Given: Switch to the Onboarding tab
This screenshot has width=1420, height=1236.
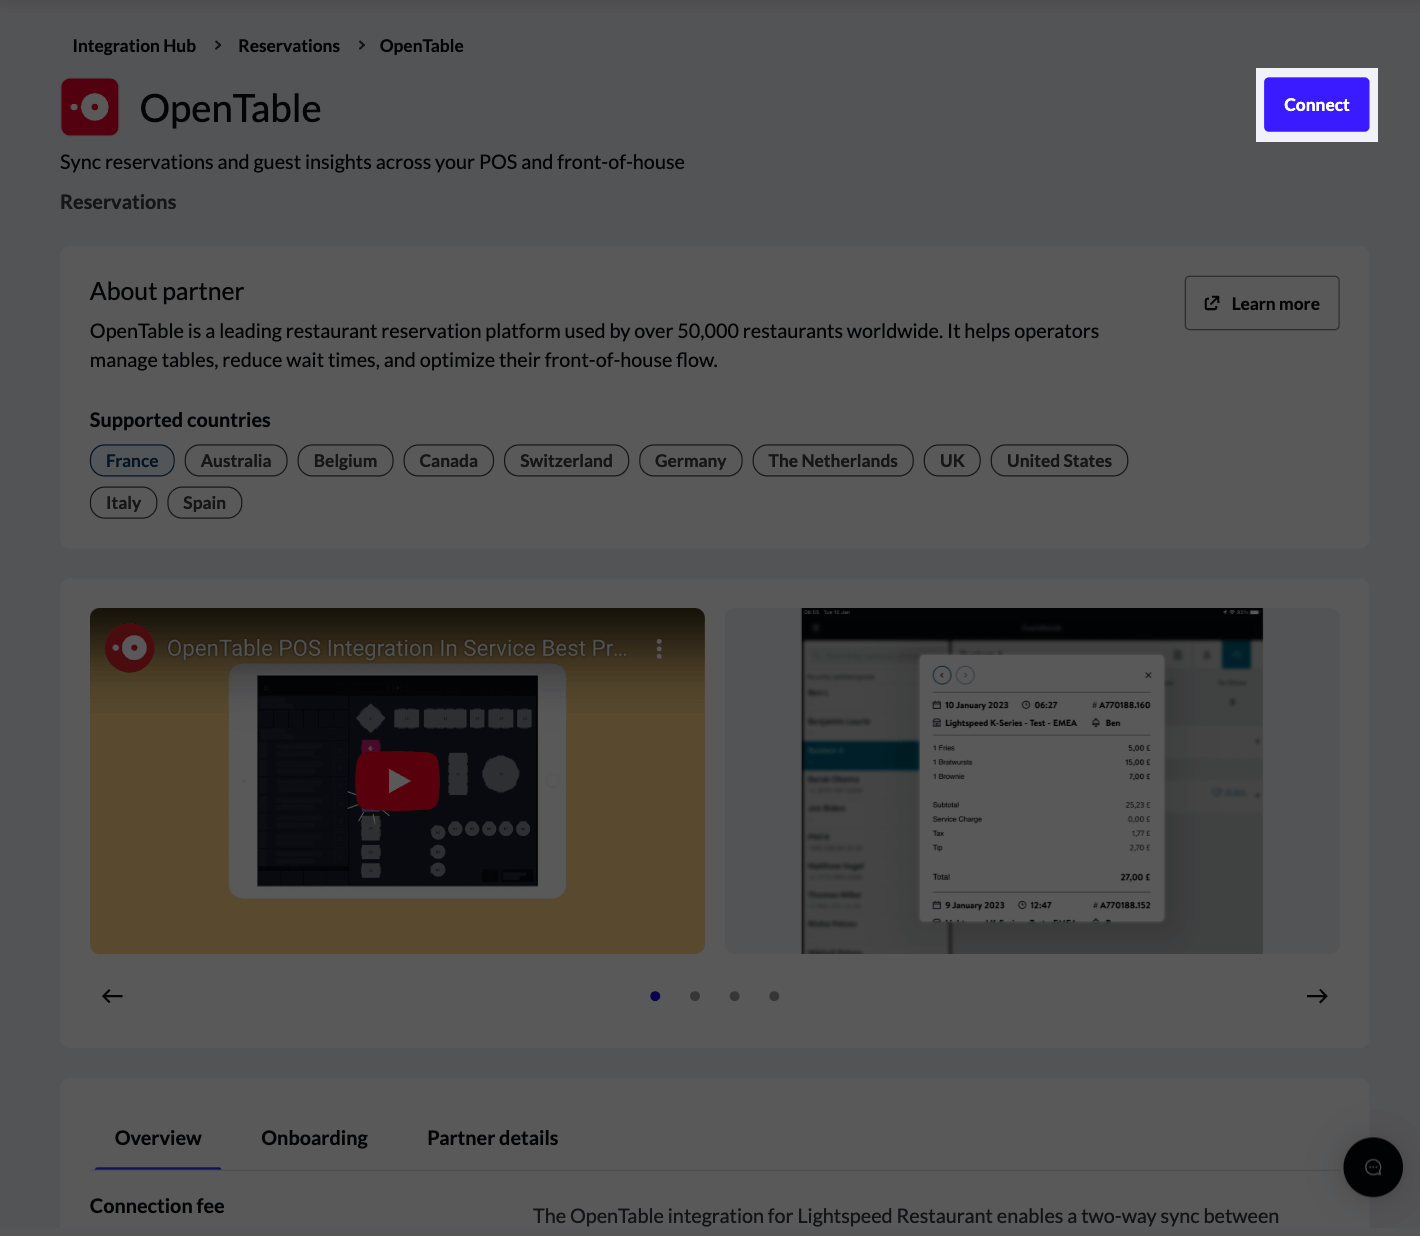Looking at the screenshot, I should [x=314, y=1137].
